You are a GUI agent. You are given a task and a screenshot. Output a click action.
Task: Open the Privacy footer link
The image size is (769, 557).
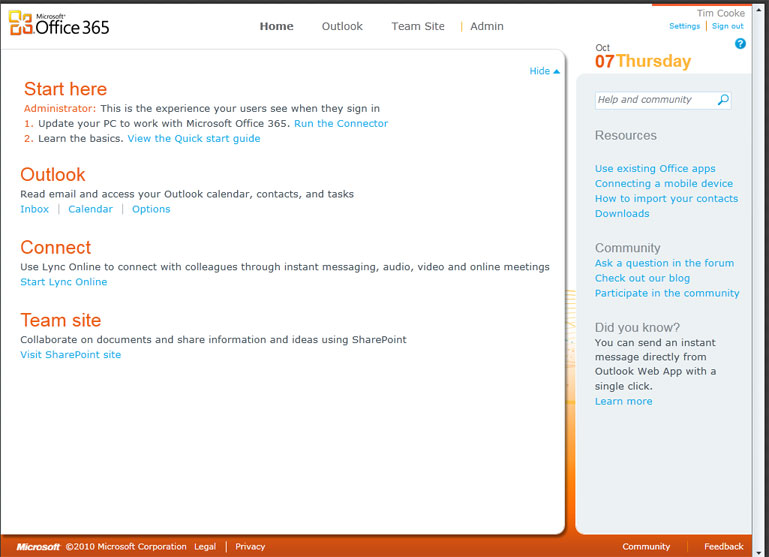(x=250, y=547)
